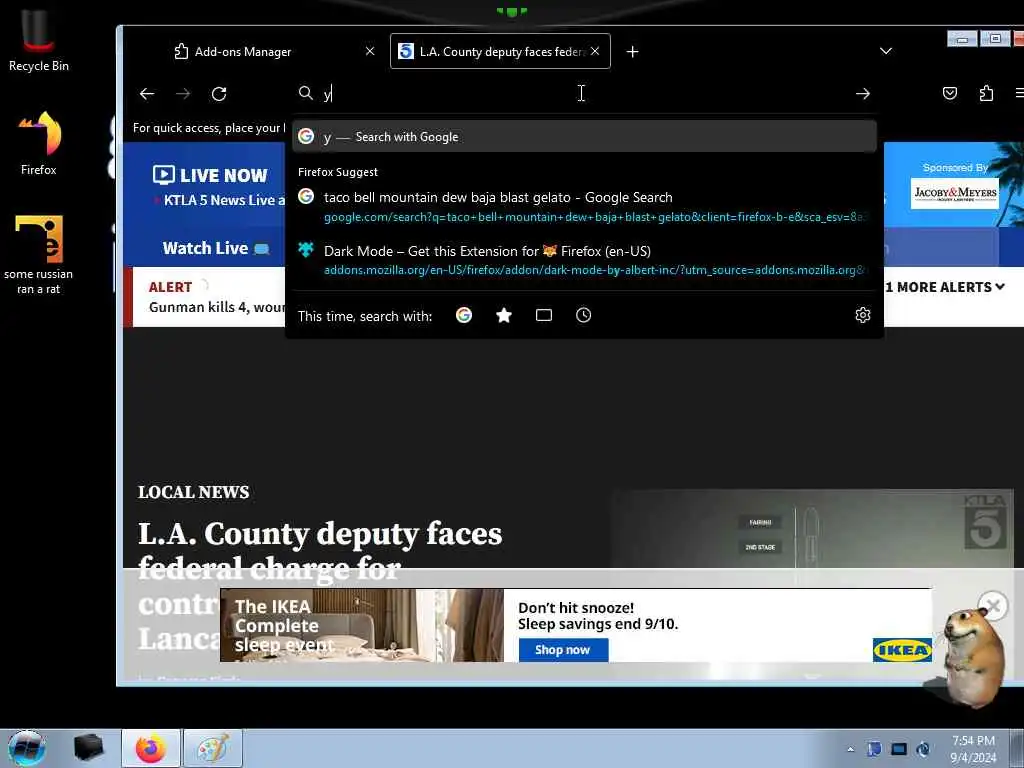Viewport: 1024px width, 768px height.
Task: Click the Watch Live link
Action: coord(216,248)
